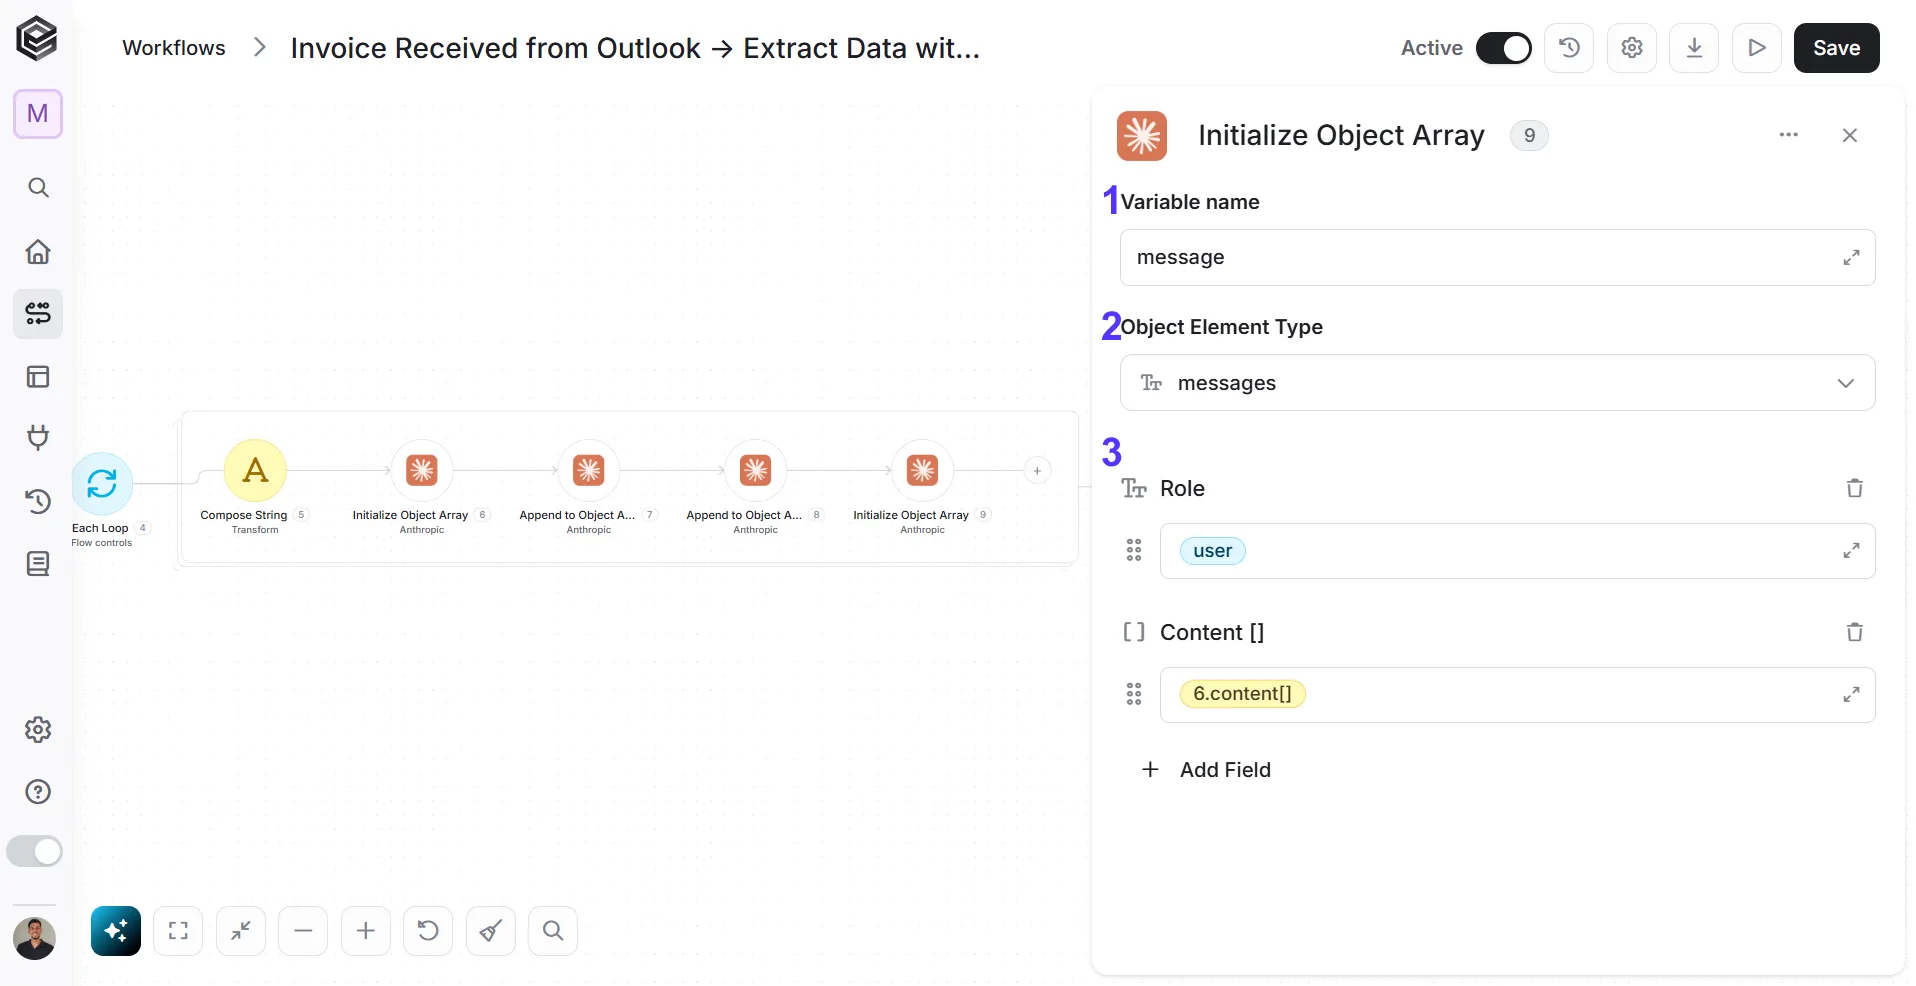Expand the Content field editor
The height and width of the screenshot is (986, 1916).
click(x=1851, y=695)
